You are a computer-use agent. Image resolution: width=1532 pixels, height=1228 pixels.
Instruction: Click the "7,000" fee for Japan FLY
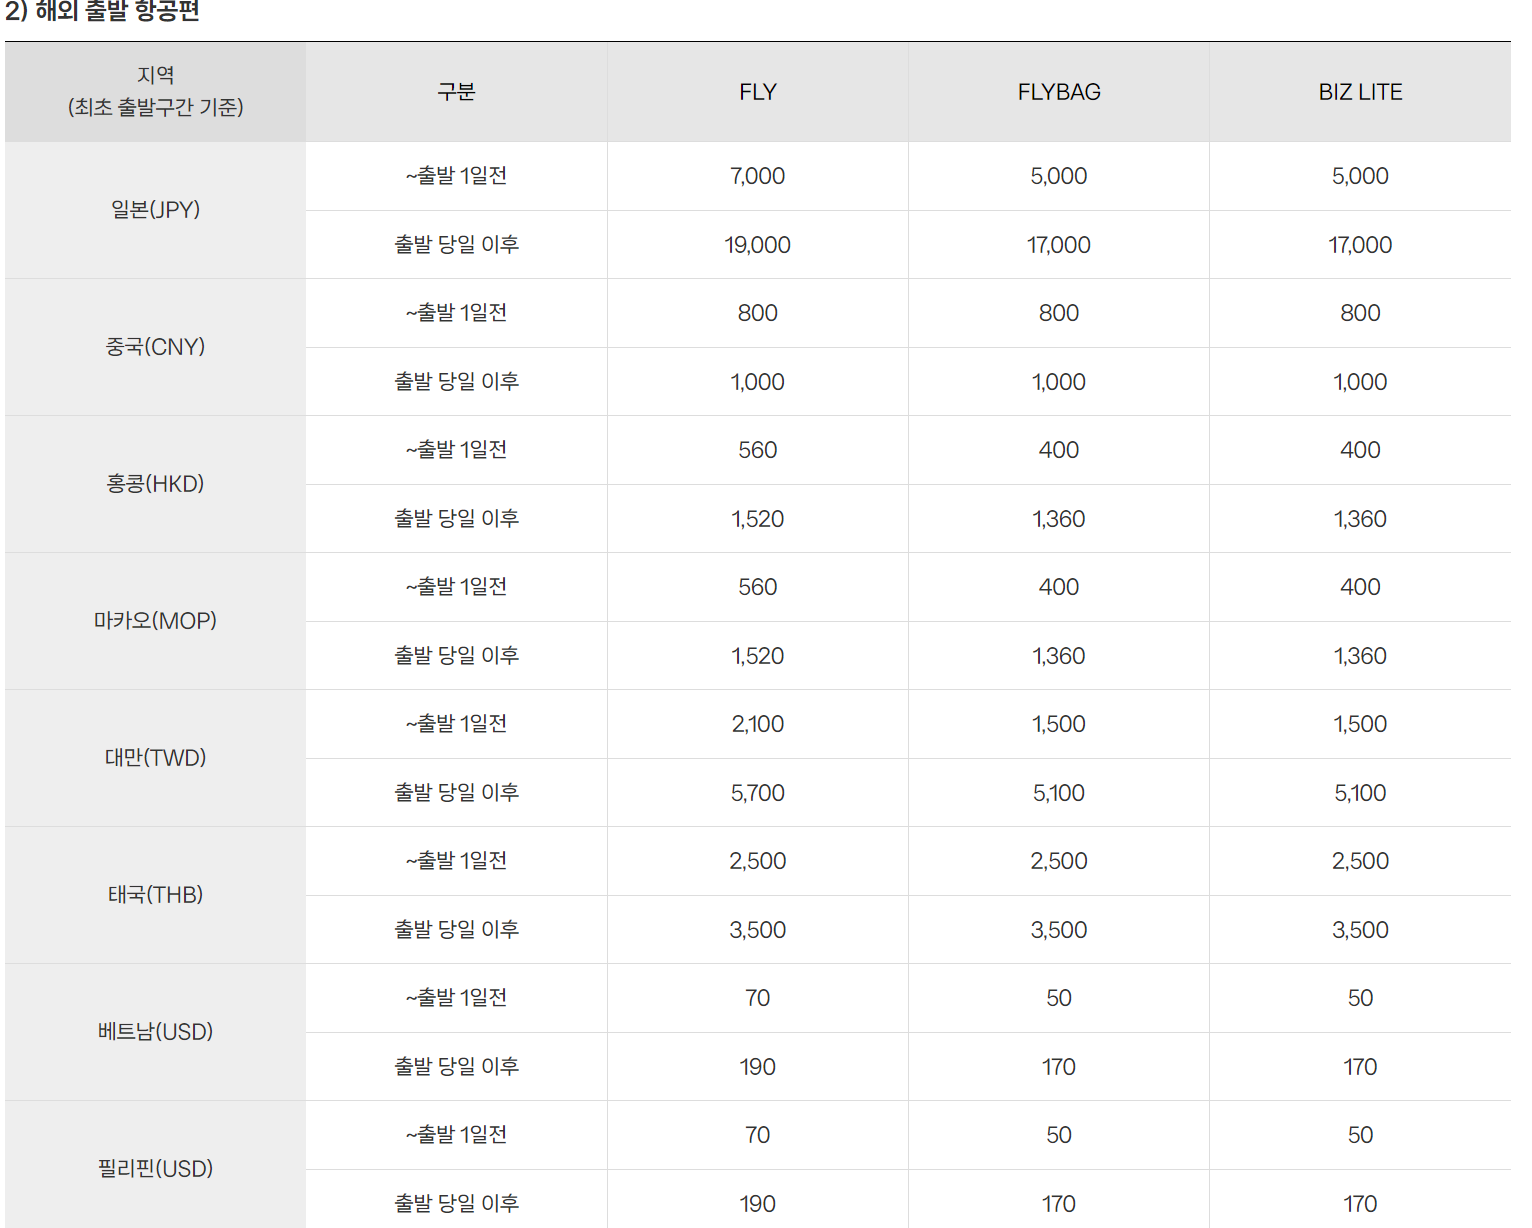757,176
